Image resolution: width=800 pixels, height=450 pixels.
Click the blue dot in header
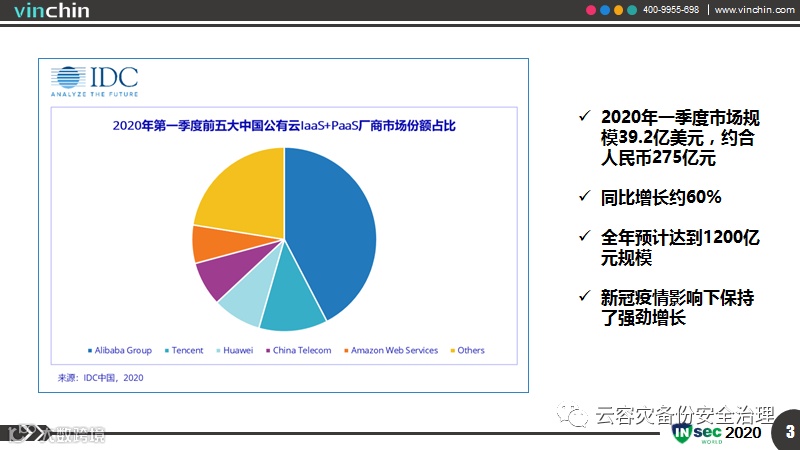pyautogui.click(x=605, y=10)
